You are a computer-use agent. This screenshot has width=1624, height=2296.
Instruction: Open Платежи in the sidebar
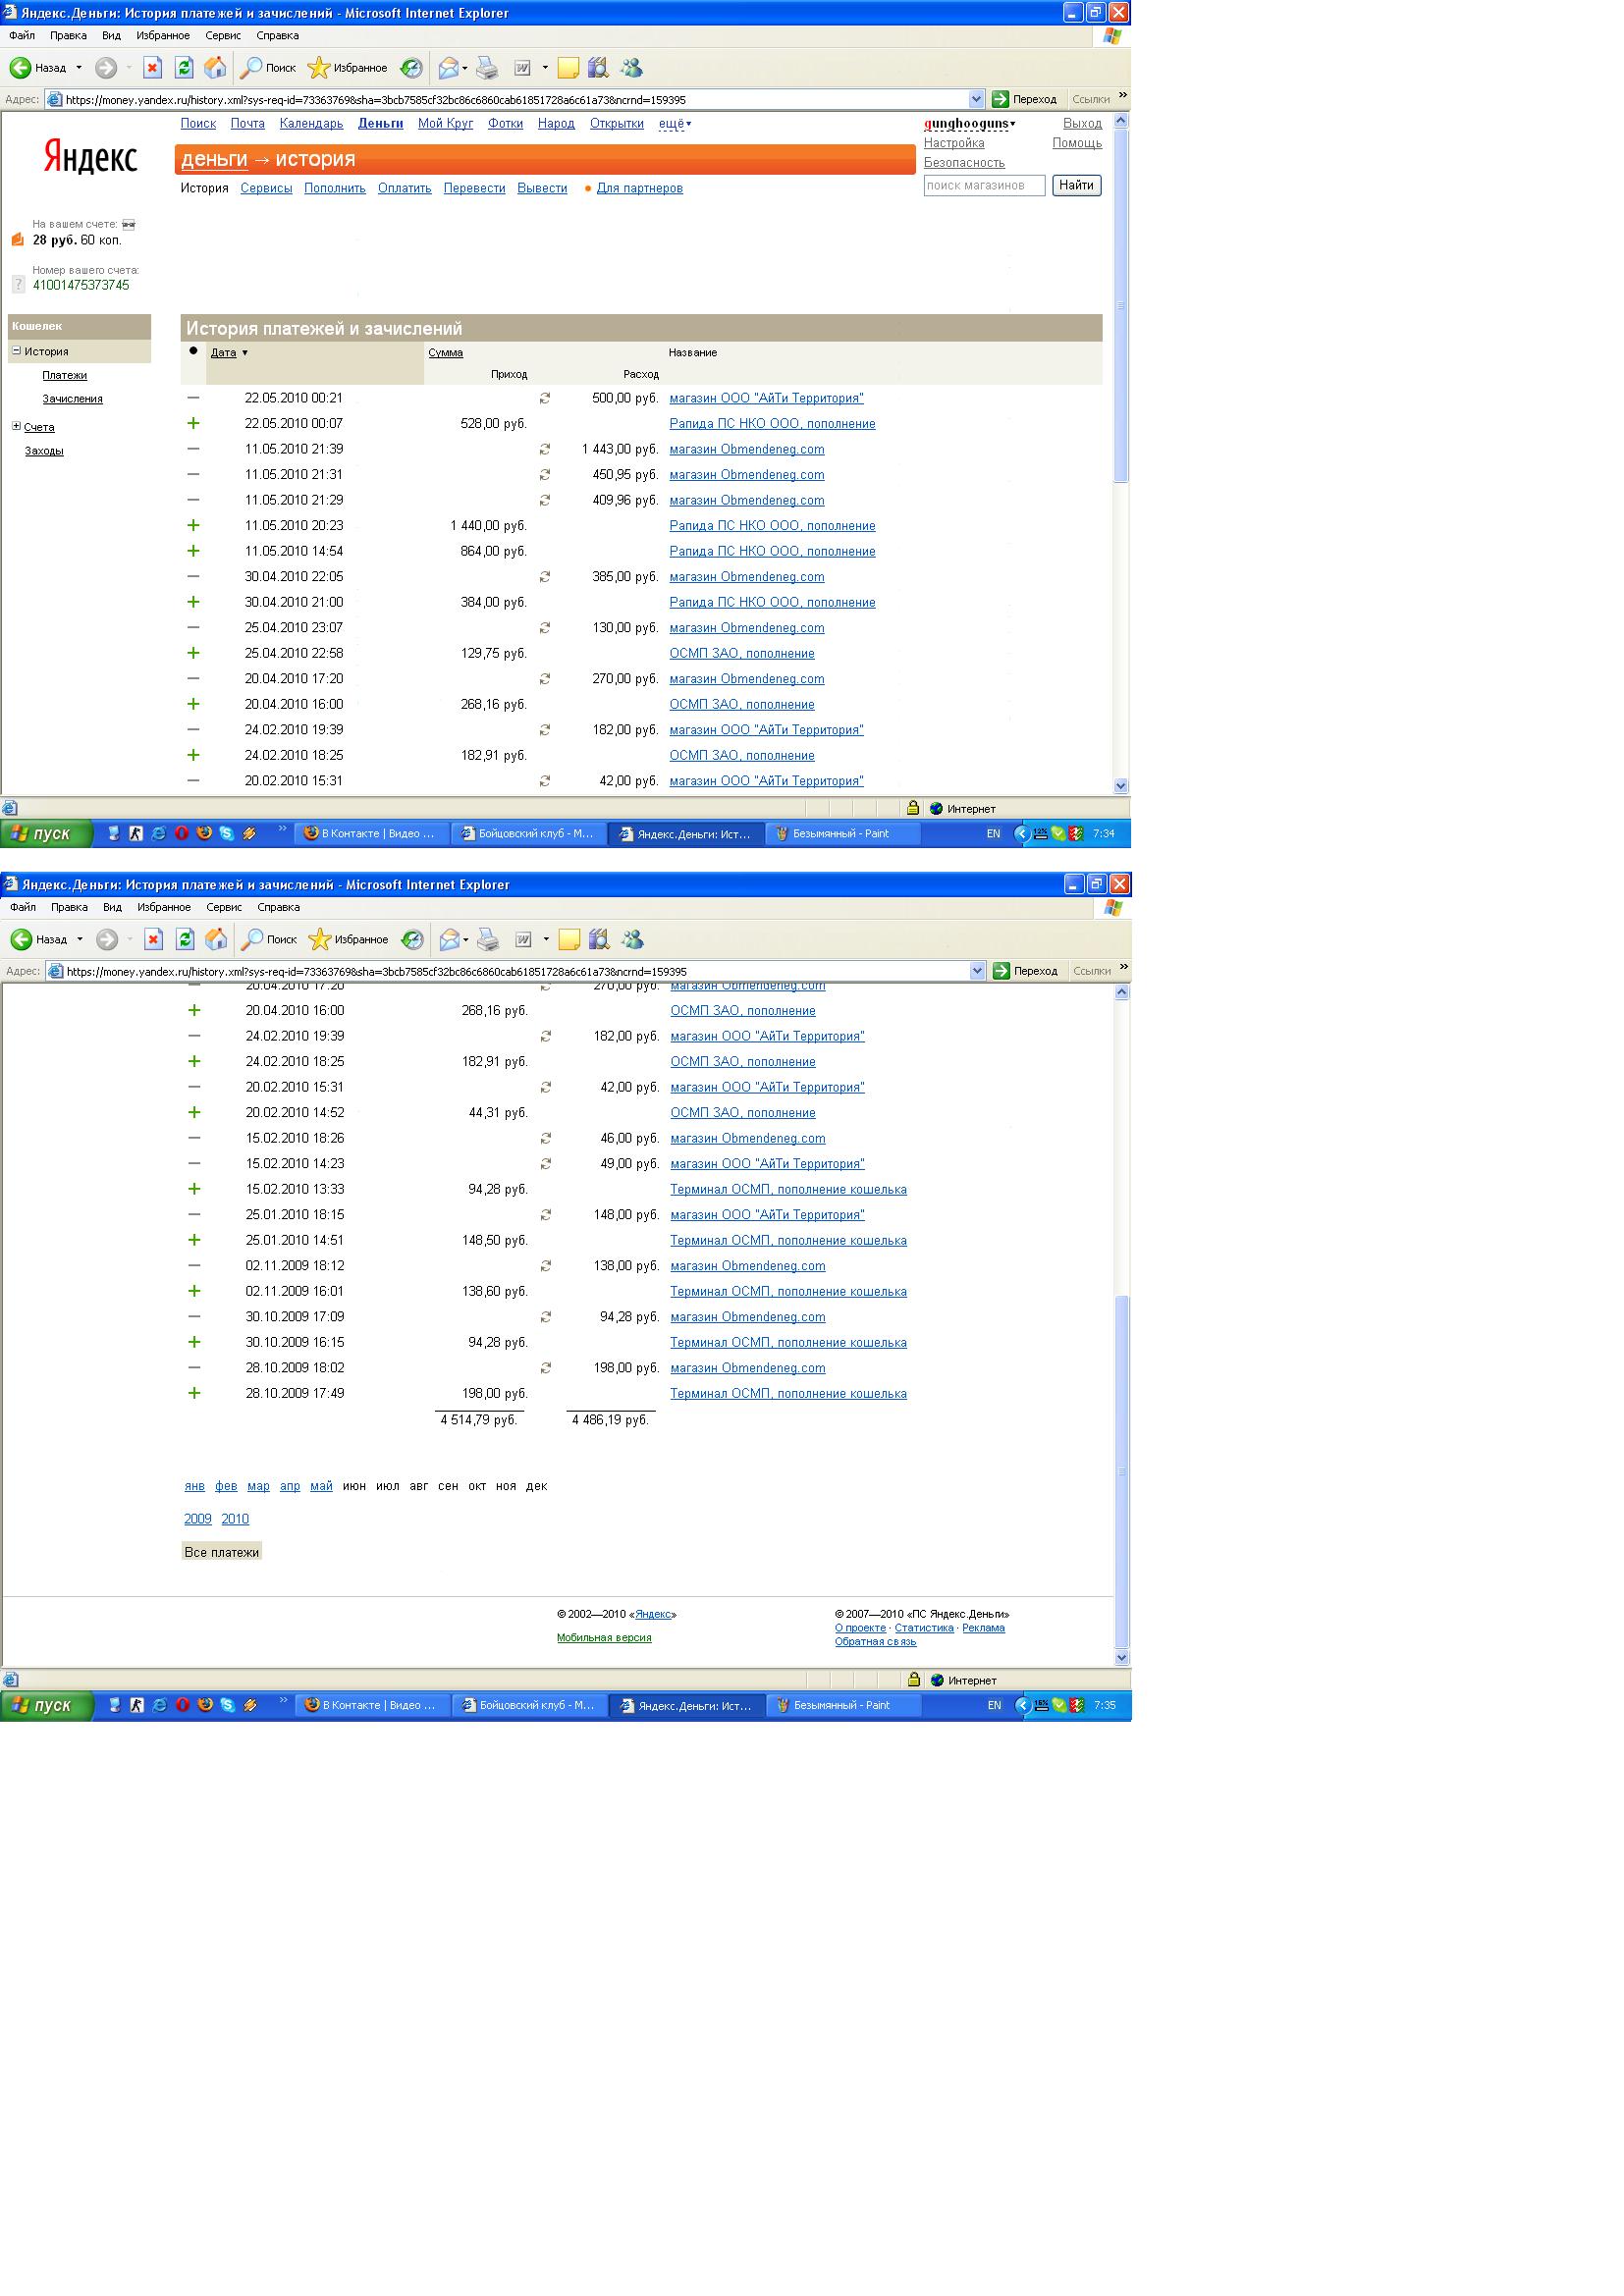pos(65,375)
